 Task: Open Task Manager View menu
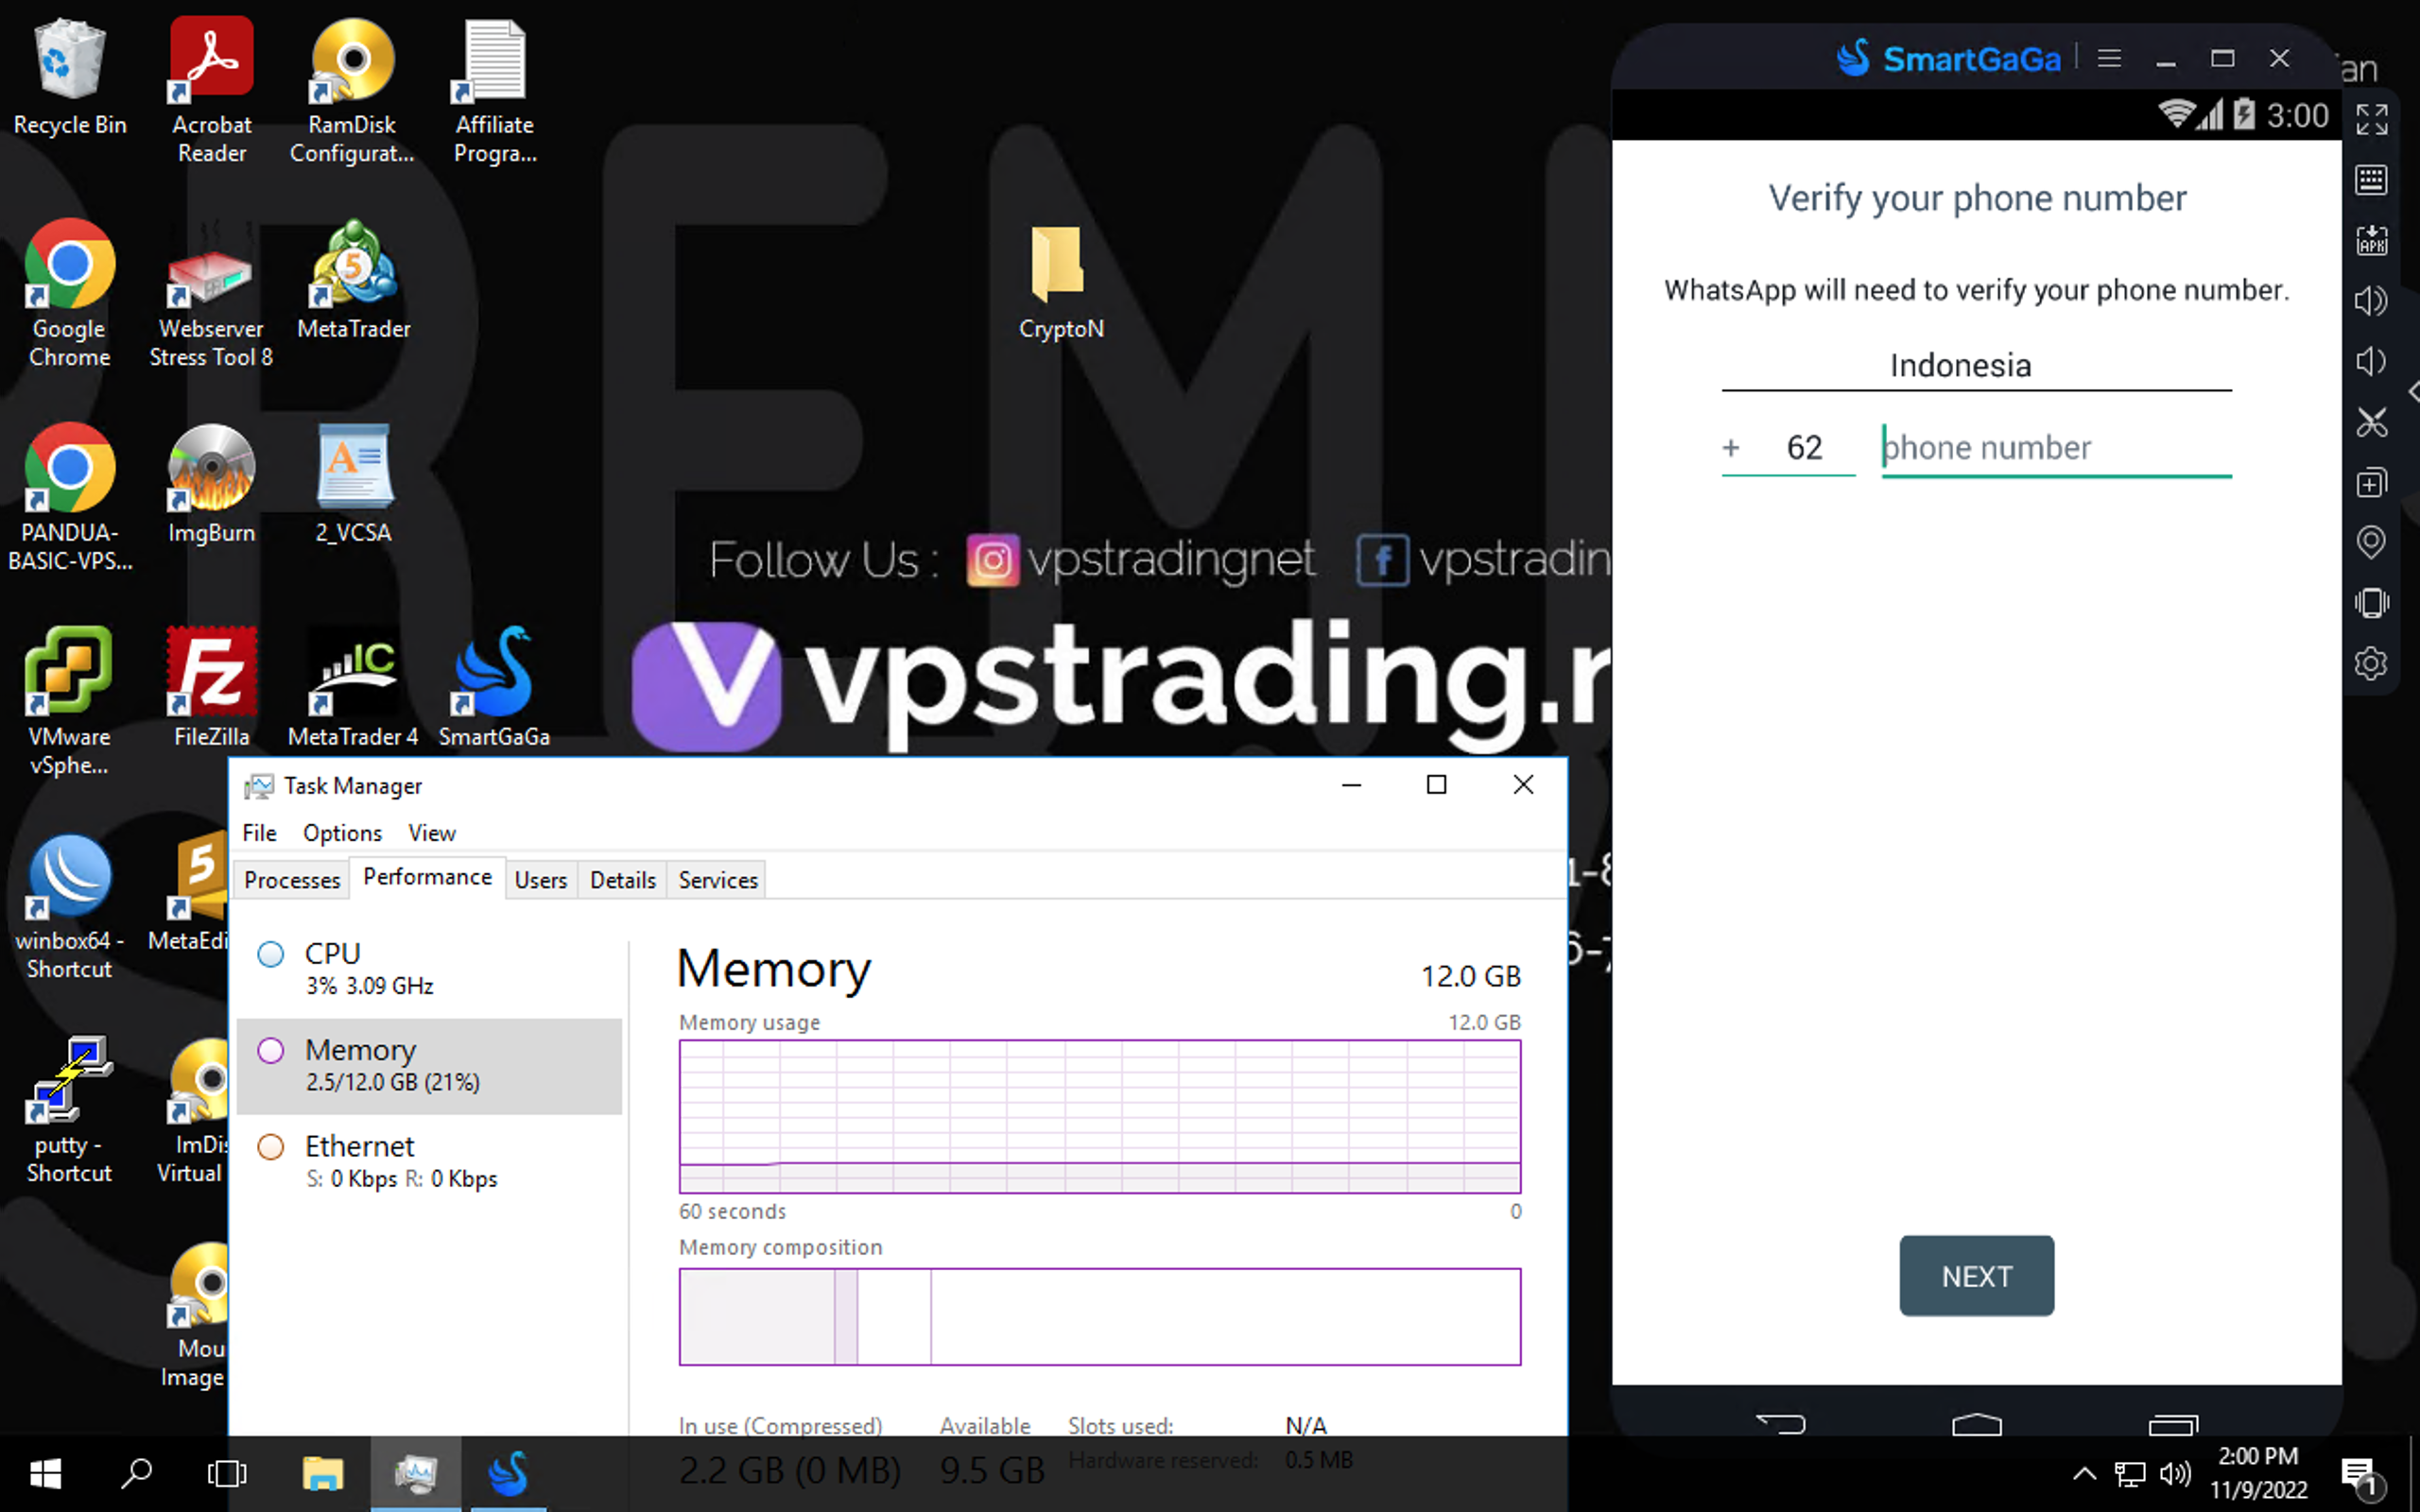[431, 832]
